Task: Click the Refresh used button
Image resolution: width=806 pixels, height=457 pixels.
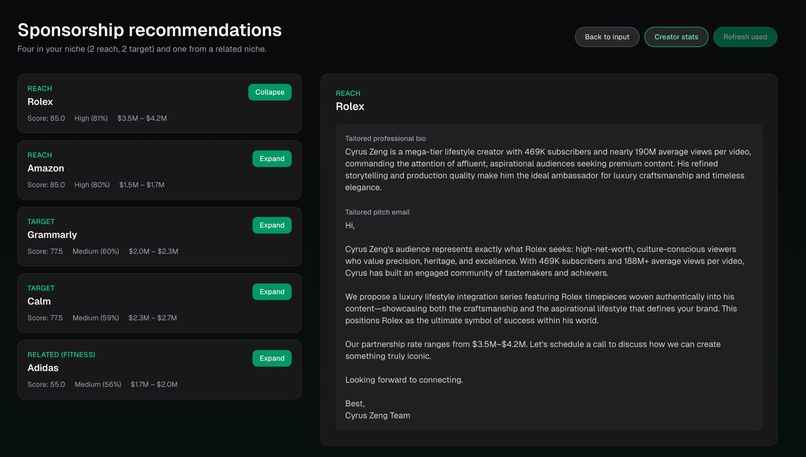Action: tap(745, 37)
